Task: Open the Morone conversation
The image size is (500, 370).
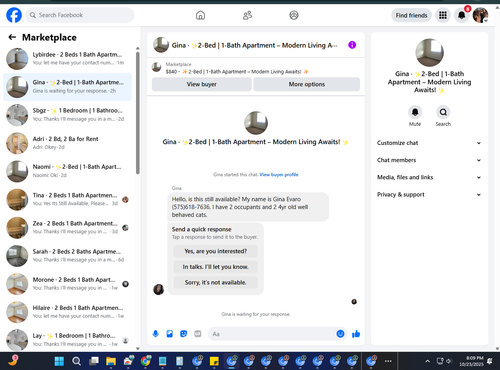Action: tap(68, 284)
